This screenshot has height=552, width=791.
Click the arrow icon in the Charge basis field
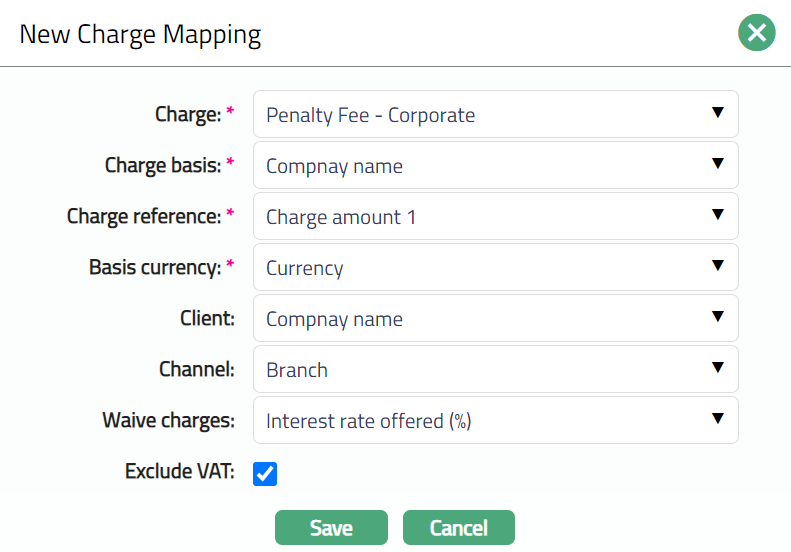tap(717, 165)
